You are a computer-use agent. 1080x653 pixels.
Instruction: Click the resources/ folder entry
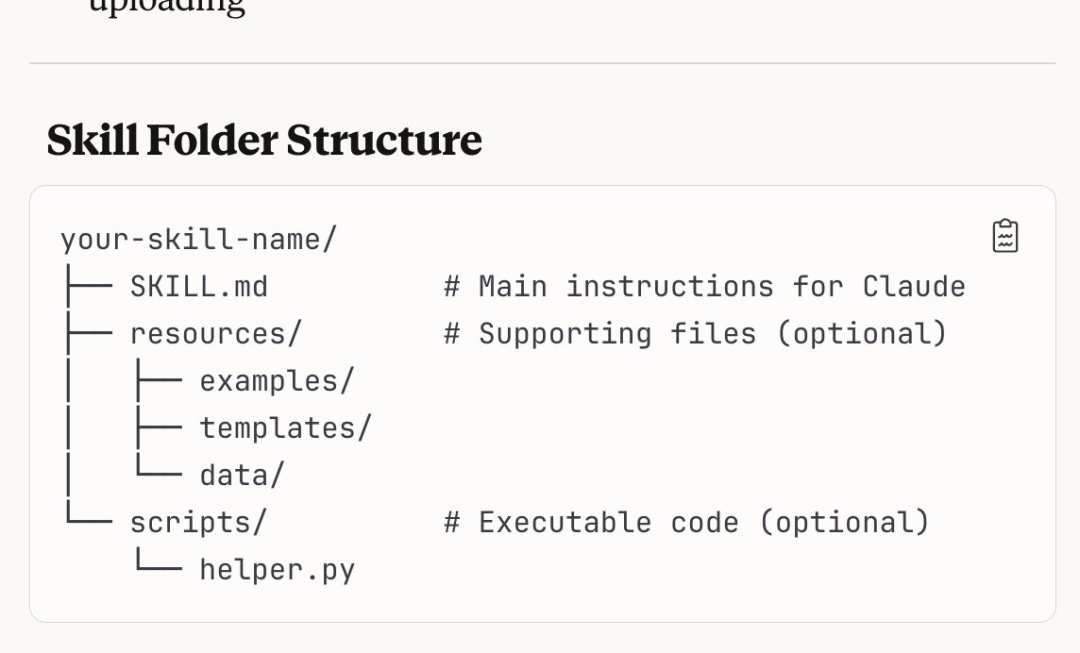coord(216,334)
